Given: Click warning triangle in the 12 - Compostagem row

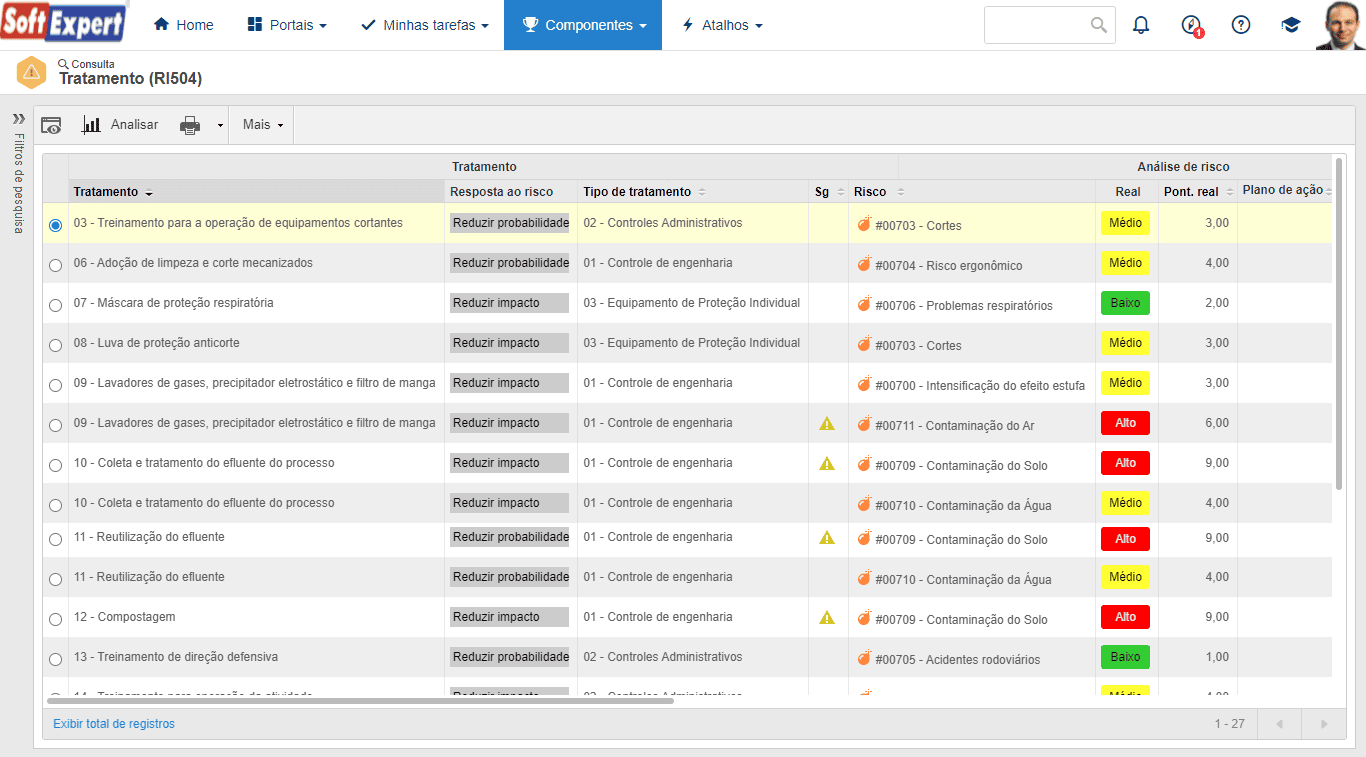Looking at the screenshot, I should point(827,618).
